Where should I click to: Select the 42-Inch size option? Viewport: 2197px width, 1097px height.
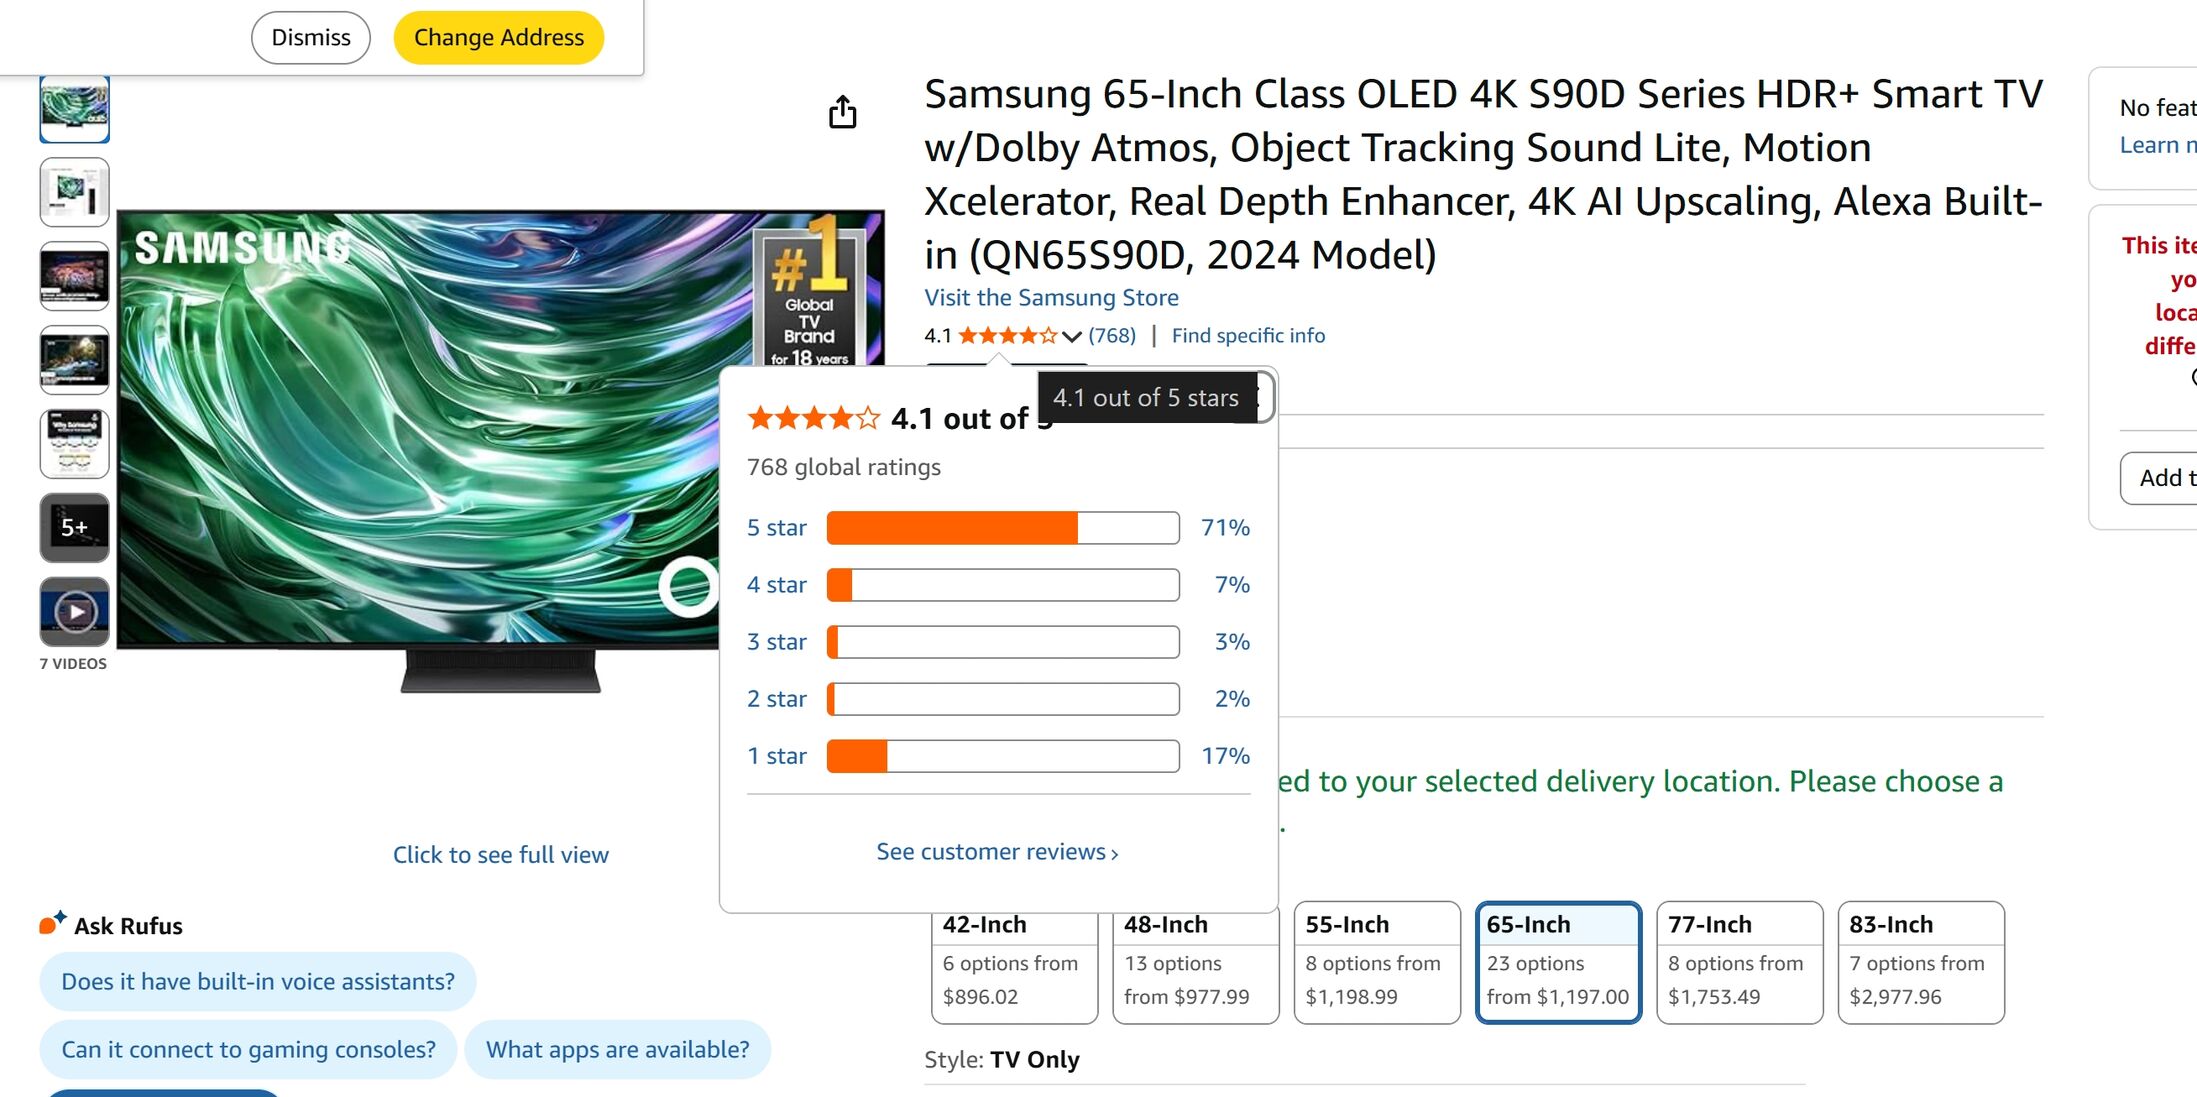click(x=1014, y=962)
